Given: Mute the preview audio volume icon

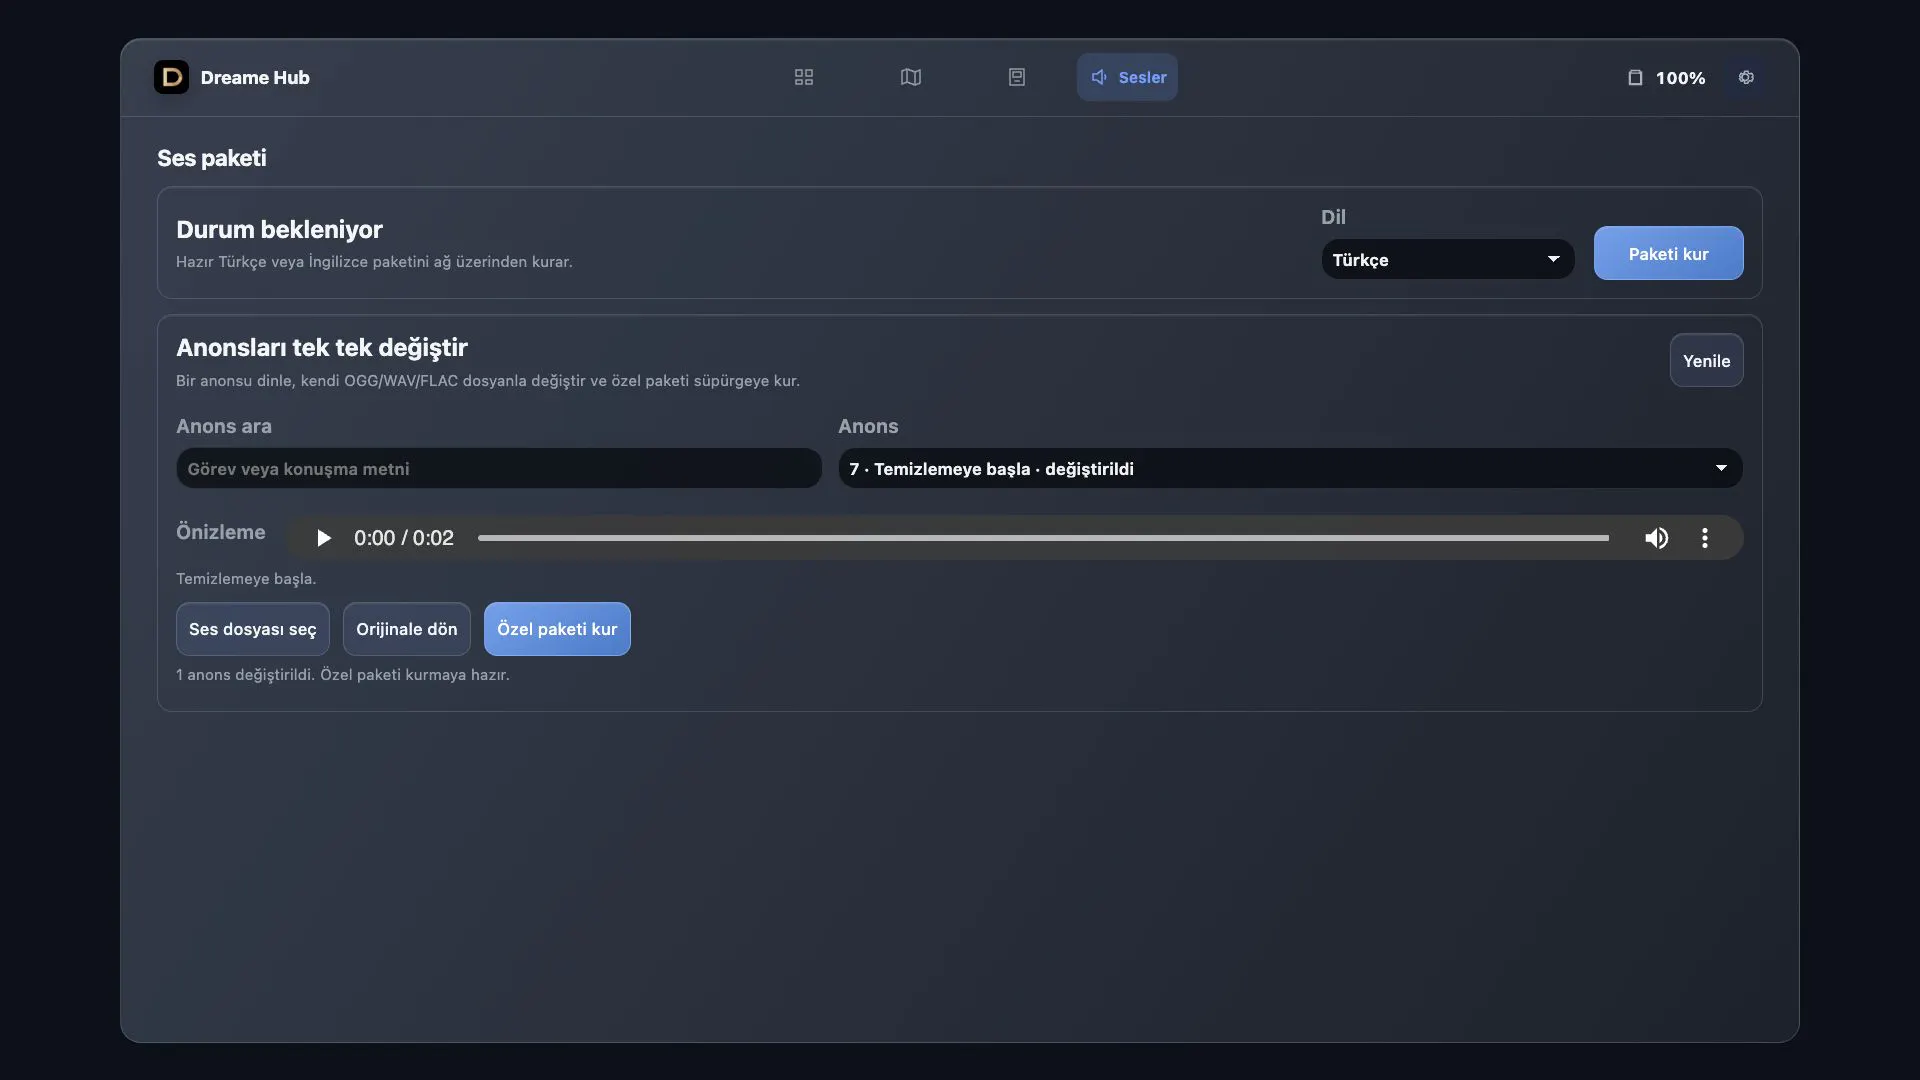Looking at the screenshot, I should click(1656, 538).
